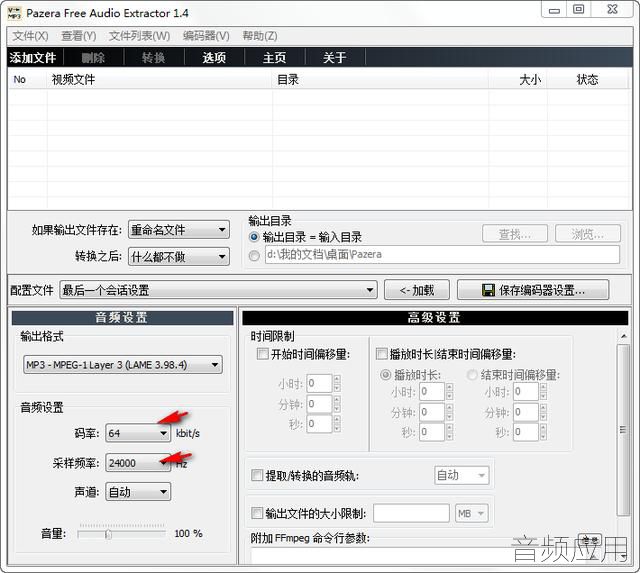Open the 帮助(Z) menu
The image size is (640, 573).
pyautogui.click(x=260, y=36)
